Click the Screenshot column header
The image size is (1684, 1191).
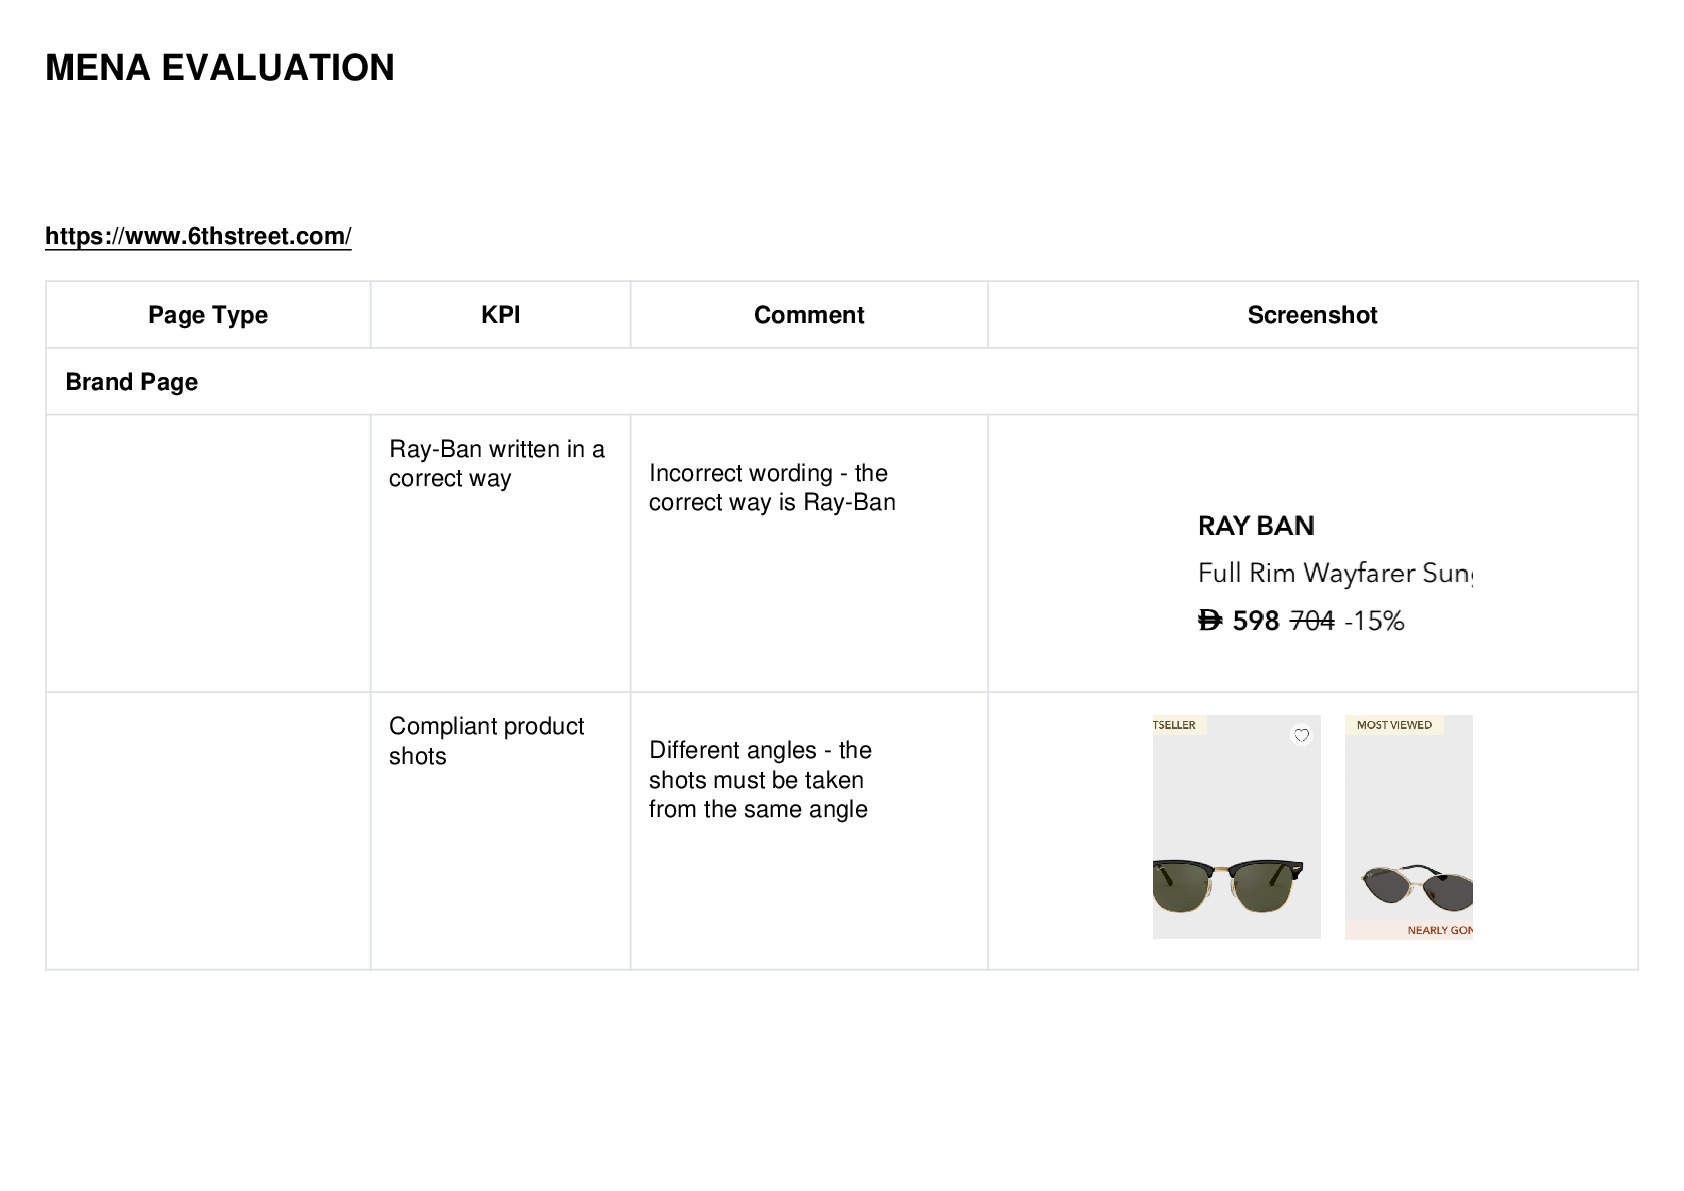pyautogui.click(x=1312, y=315)
